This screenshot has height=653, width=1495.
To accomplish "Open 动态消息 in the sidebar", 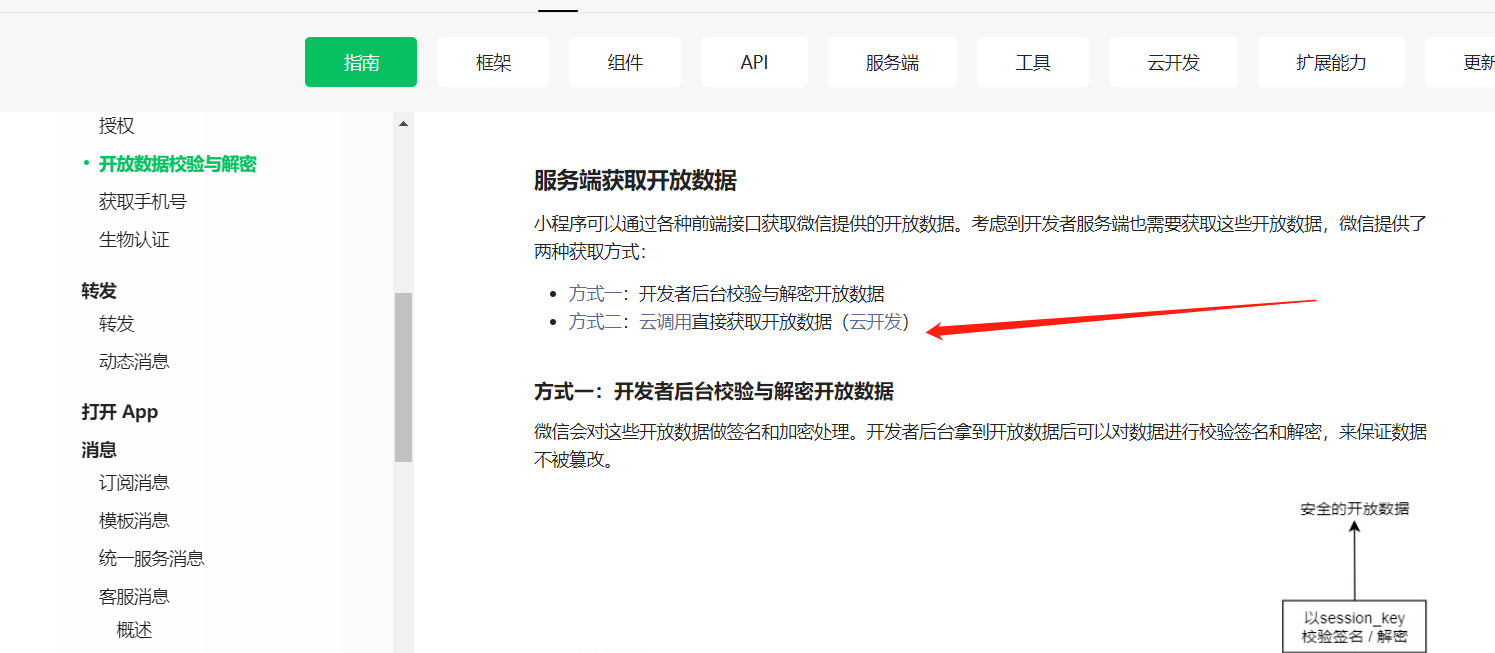I will pyautogui.click(x=134, y=362).
